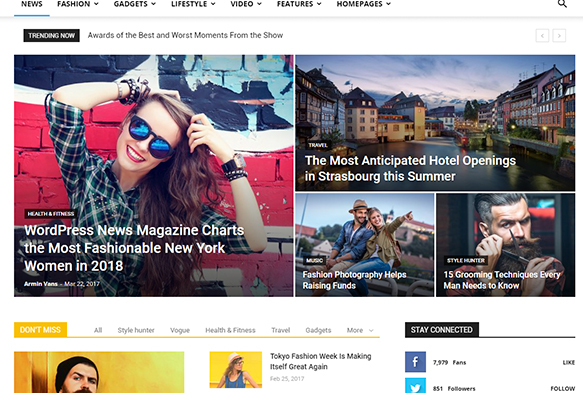The height and width of the screenshot is (393, 583).
Task: Open the bearded man in beanie thumbnail
Action: click(x=99, y=372)
